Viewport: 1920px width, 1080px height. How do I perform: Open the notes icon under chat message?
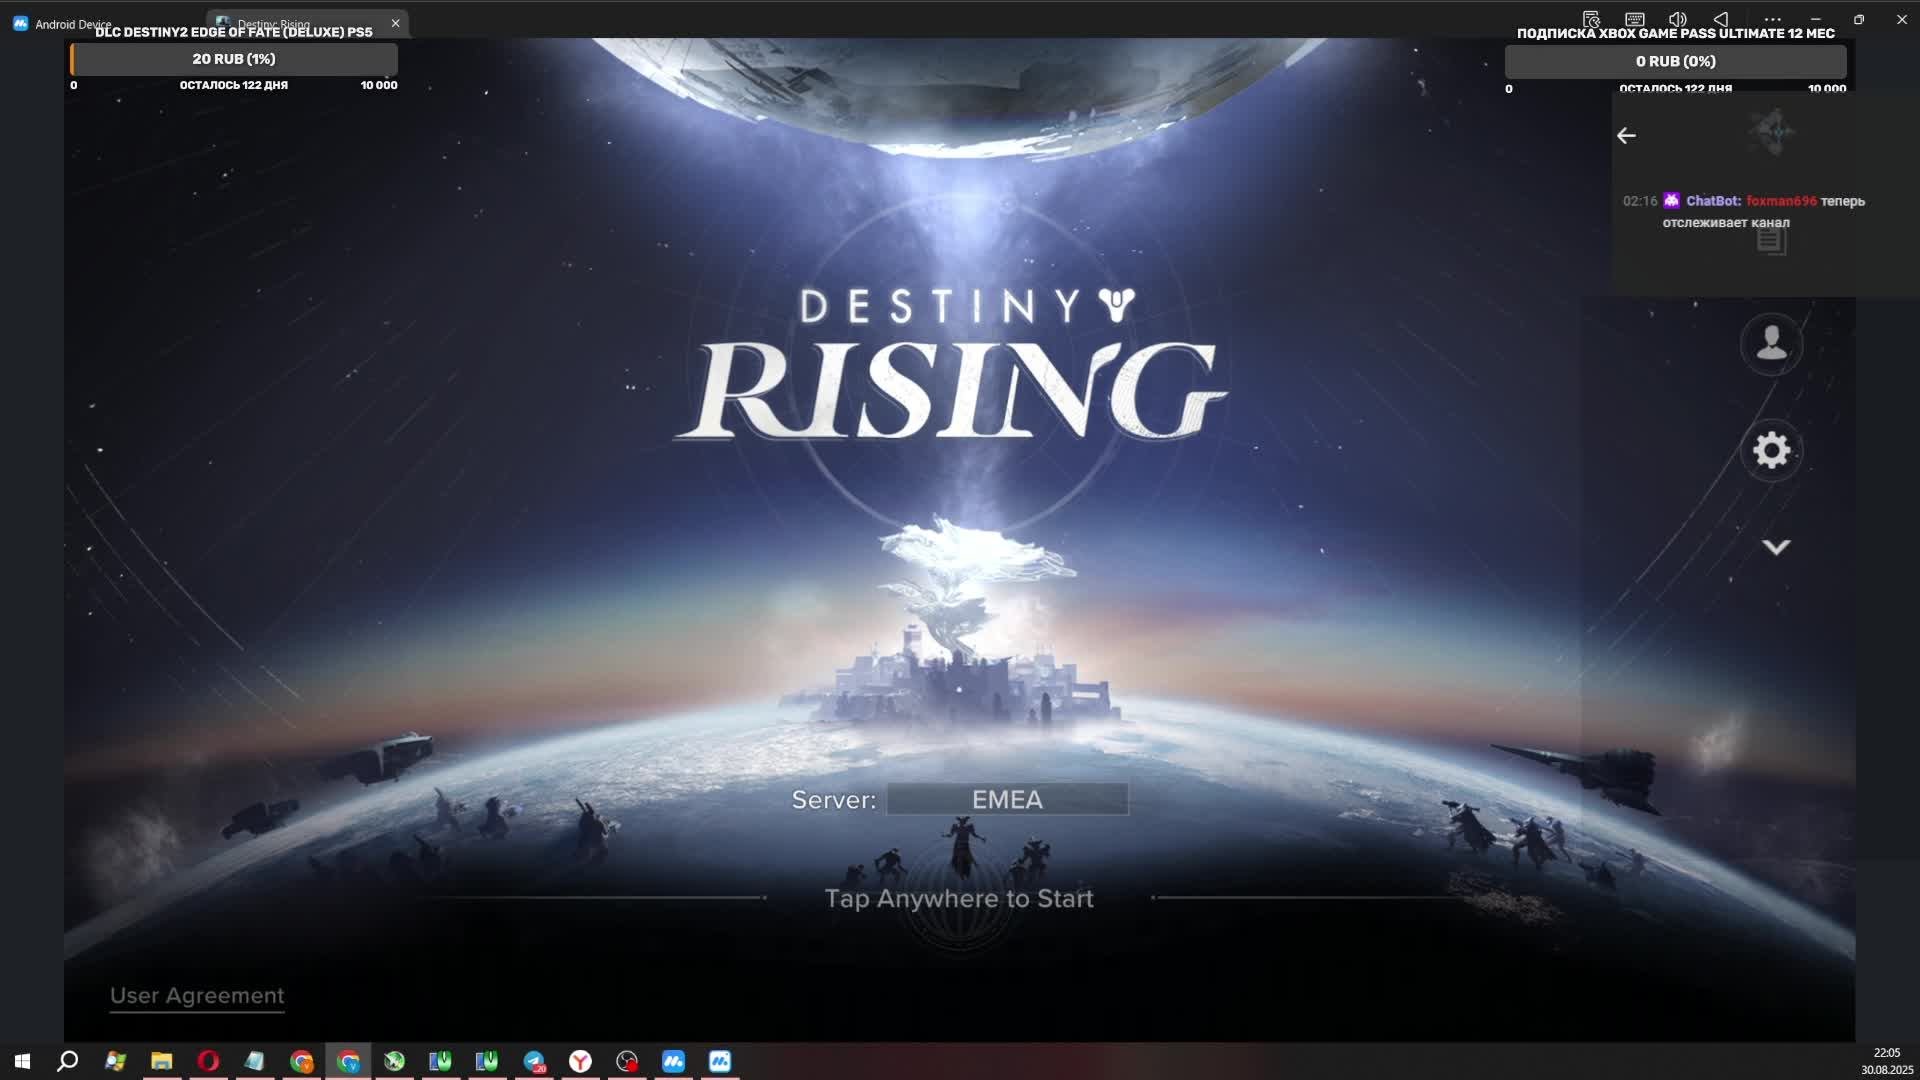pos(1771,241)
